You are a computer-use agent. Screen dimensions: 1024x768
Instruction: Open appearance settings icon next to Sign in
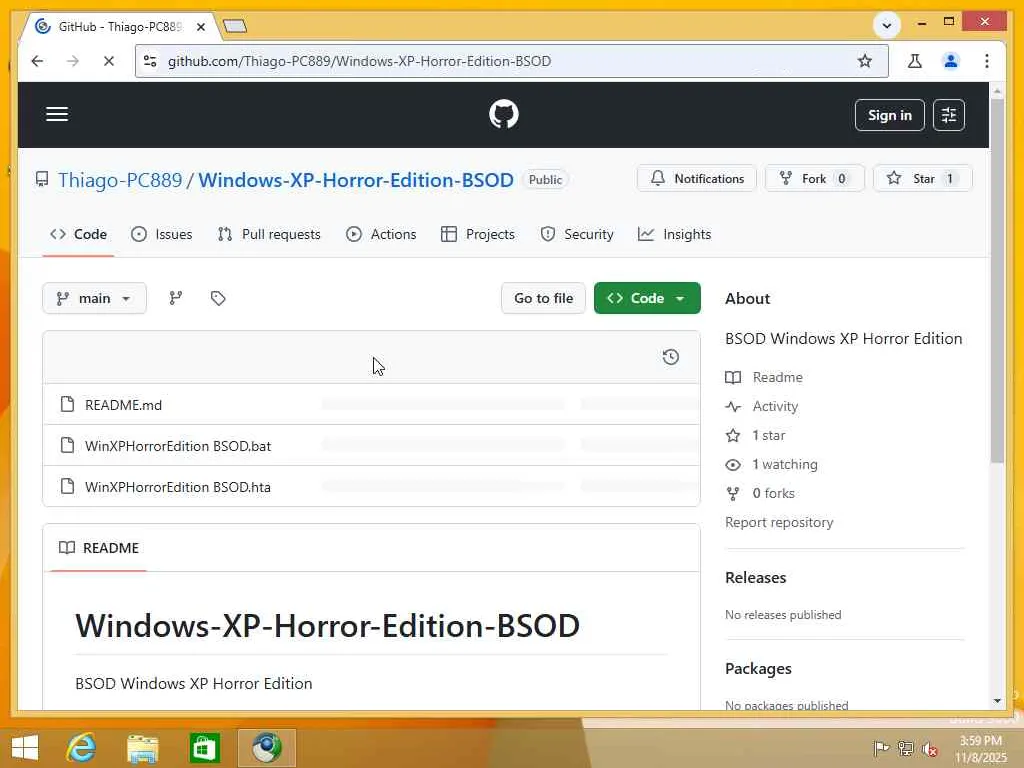click(x=948, y=115)
